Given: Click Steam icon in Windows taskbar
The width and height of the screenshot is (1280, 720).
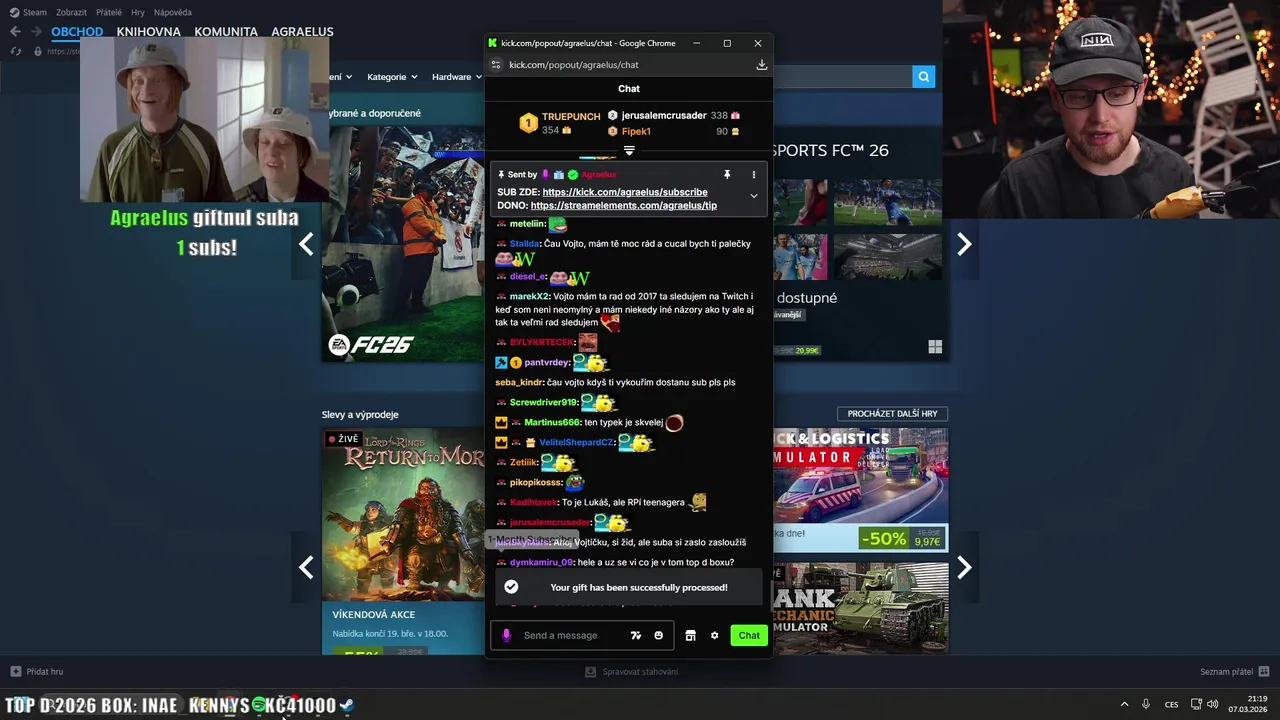Looking at the screenshot, I should pos(346,705).
